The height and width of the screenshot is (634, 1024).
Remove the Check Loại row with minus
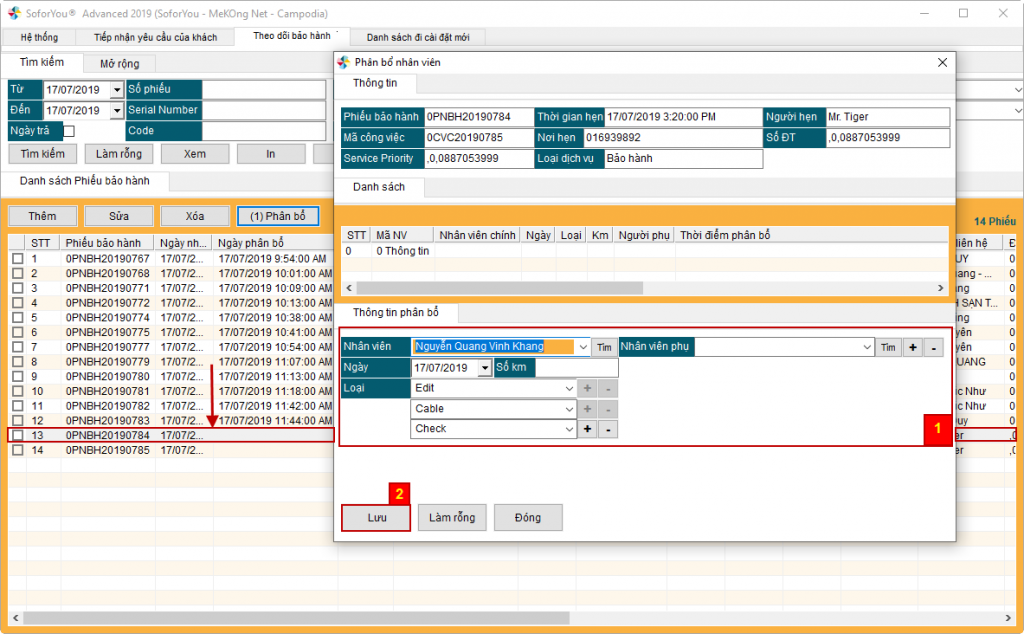[609, 429]
